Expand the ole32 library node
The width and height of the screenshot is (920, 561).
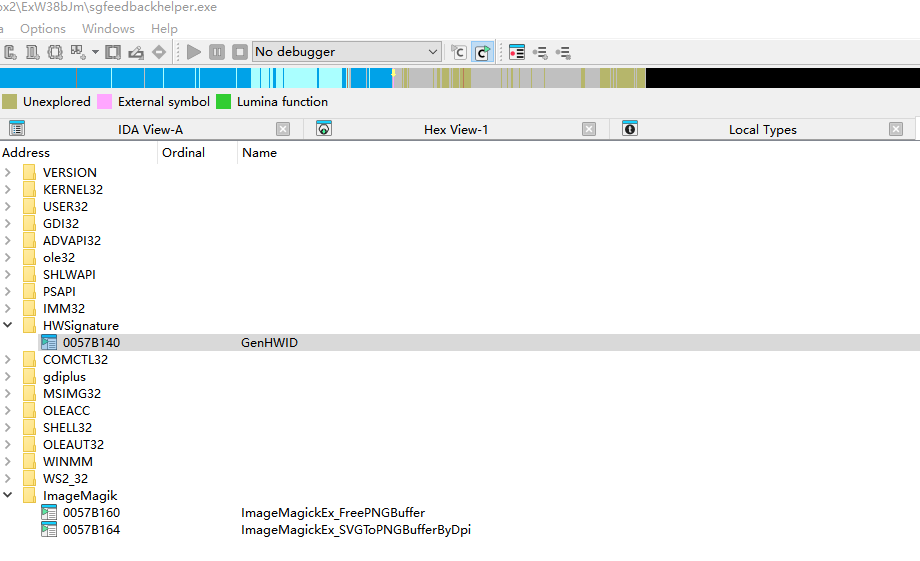(8, 258)
